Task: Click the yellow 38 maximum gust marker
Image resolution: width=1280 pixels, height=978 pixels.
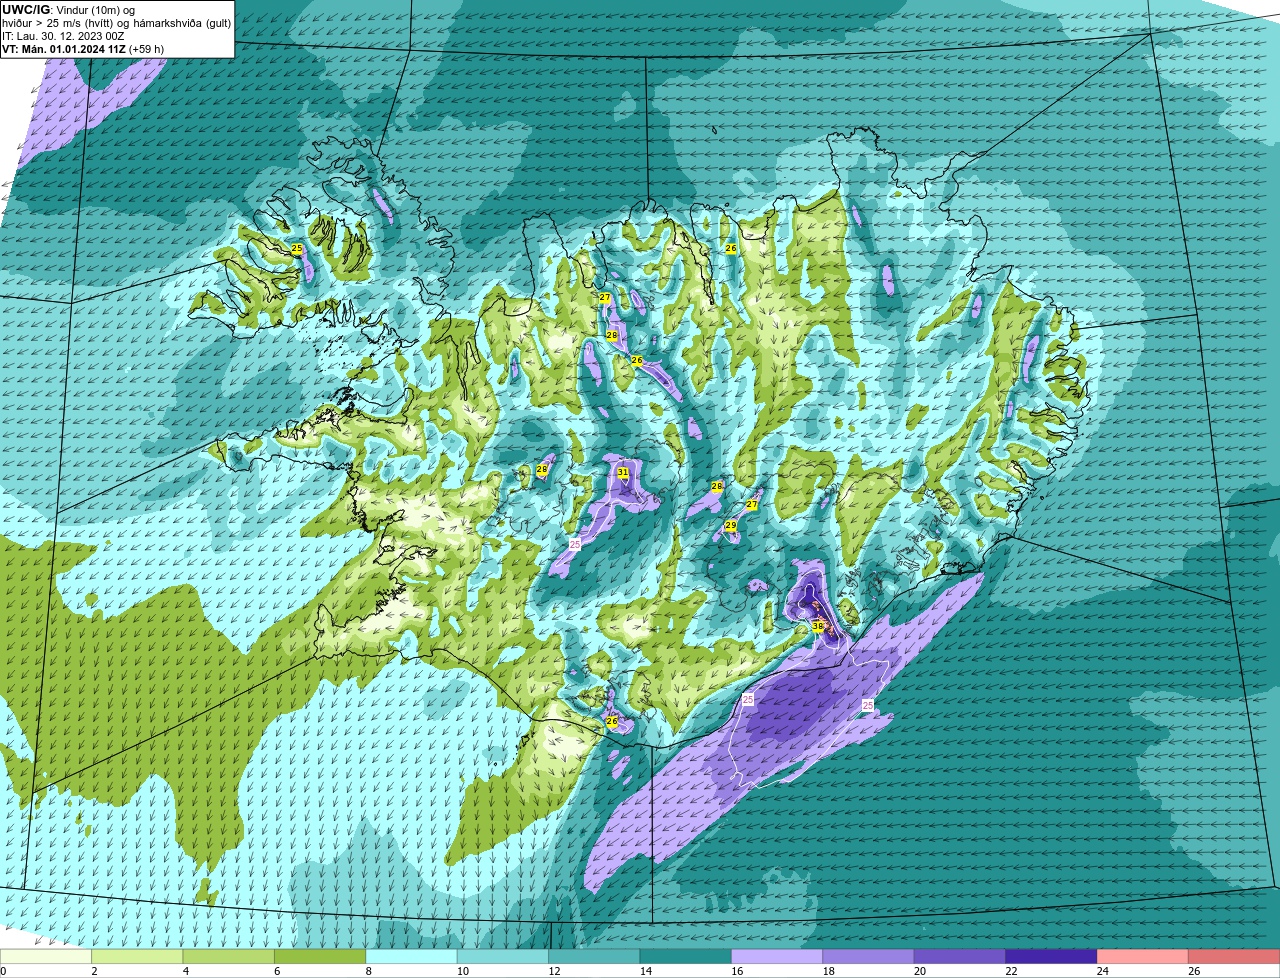Action: click(x=818, y=627)
